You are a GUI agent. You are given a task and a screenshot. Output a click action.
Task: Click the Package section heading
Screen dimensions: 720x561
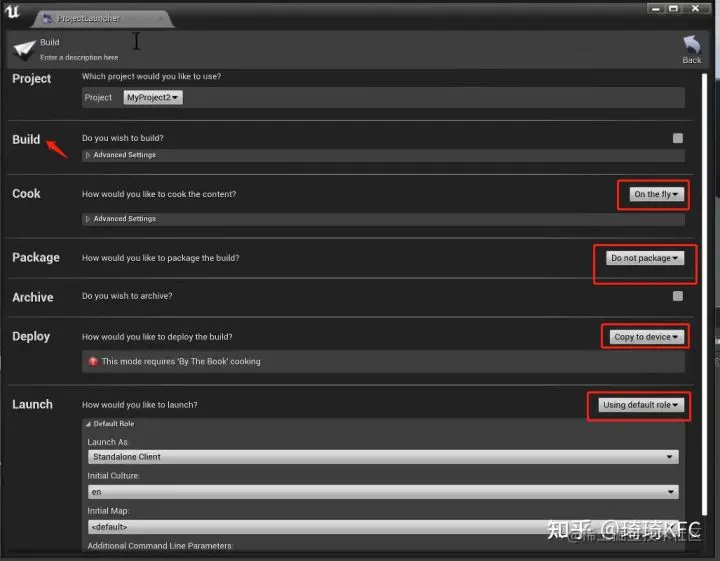point(36,258)
